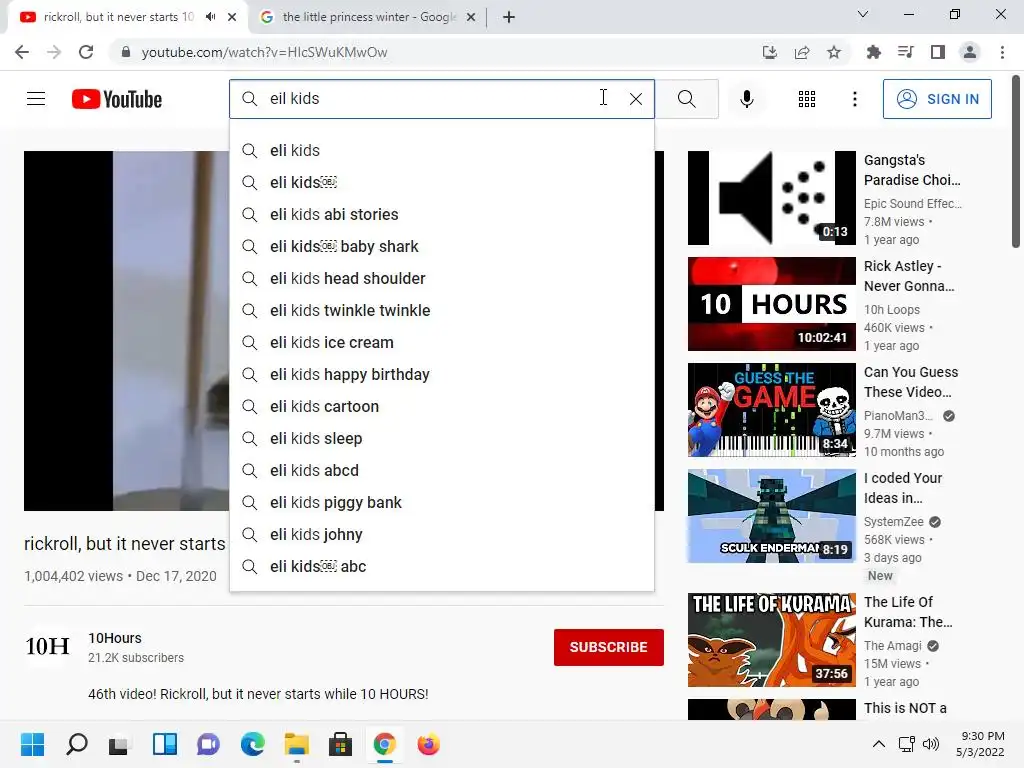
Task: Pick the 'eli kids head shoulder' suggestion
Action: pos(442,278)
